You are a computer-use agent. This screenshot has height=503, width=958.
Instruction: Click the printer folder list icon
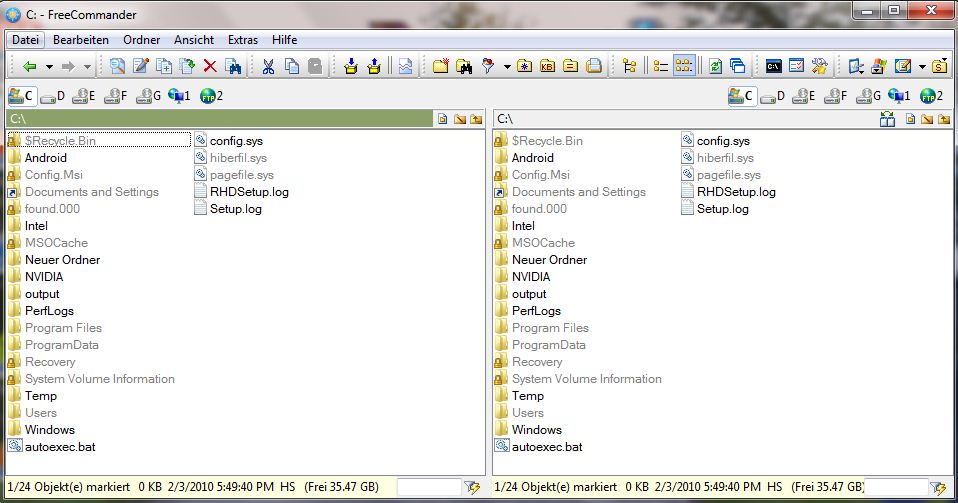[x=594, y=66]
